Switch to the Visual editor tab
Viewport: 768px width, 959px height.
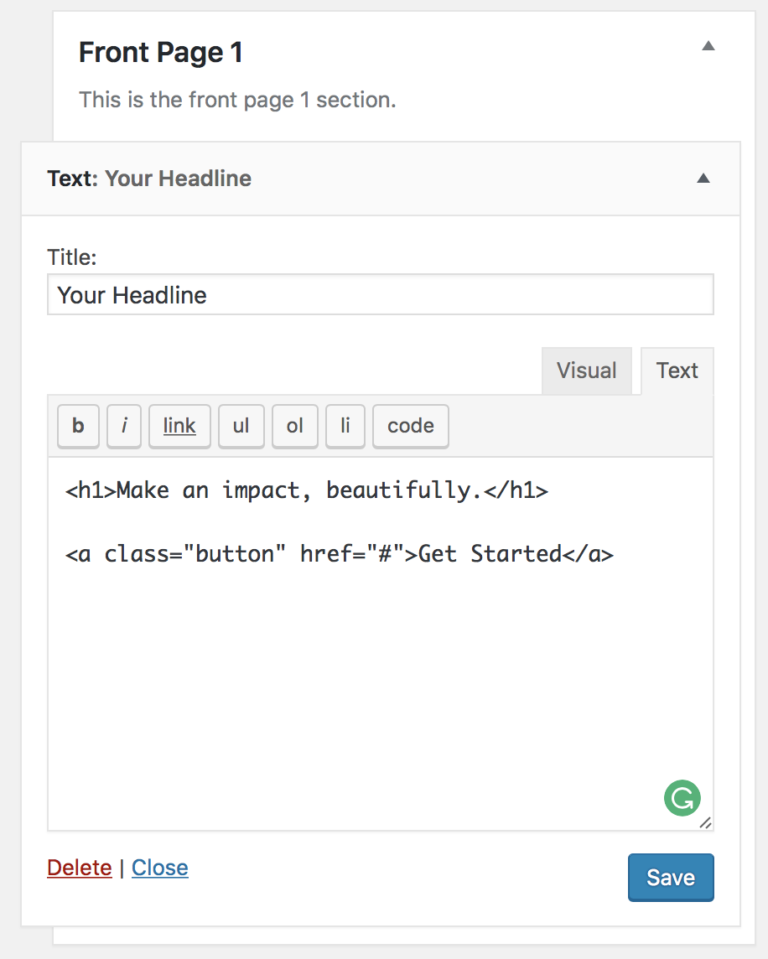586,371
